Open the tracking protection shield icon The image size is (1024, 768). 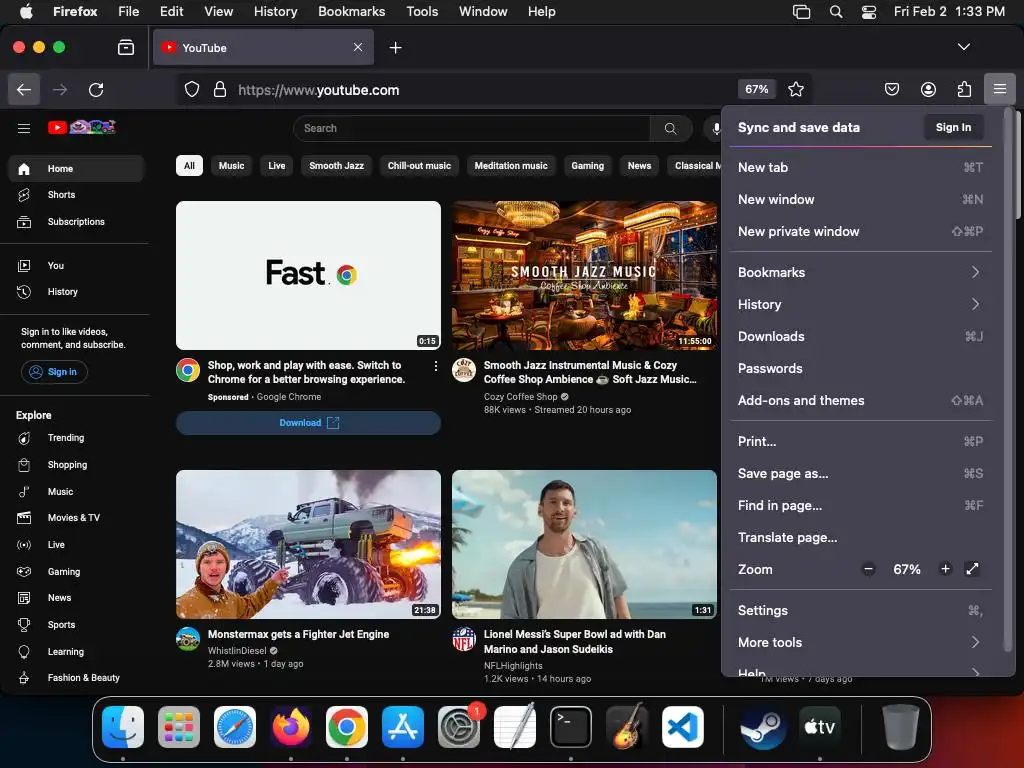(191, 89)
